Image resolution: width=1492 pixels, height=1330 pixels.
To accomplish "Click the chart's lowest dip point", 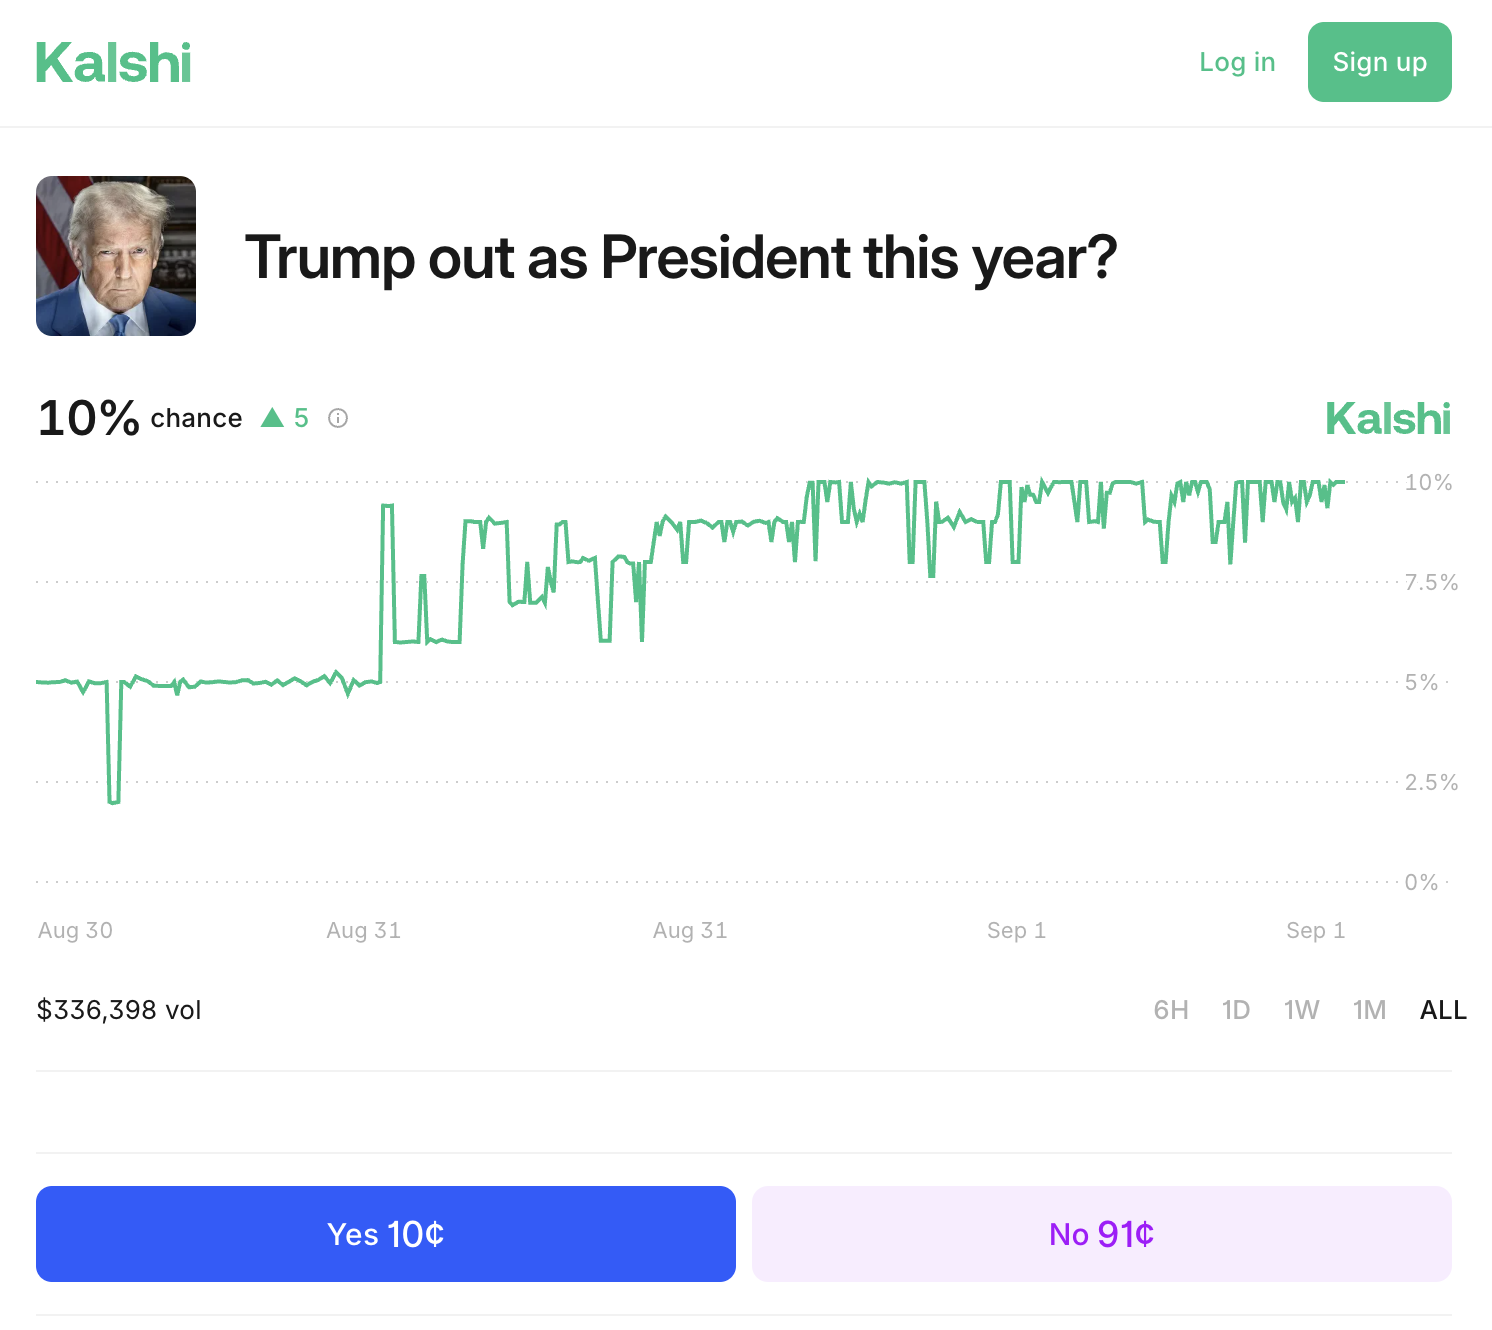I will tap(114, 801).
